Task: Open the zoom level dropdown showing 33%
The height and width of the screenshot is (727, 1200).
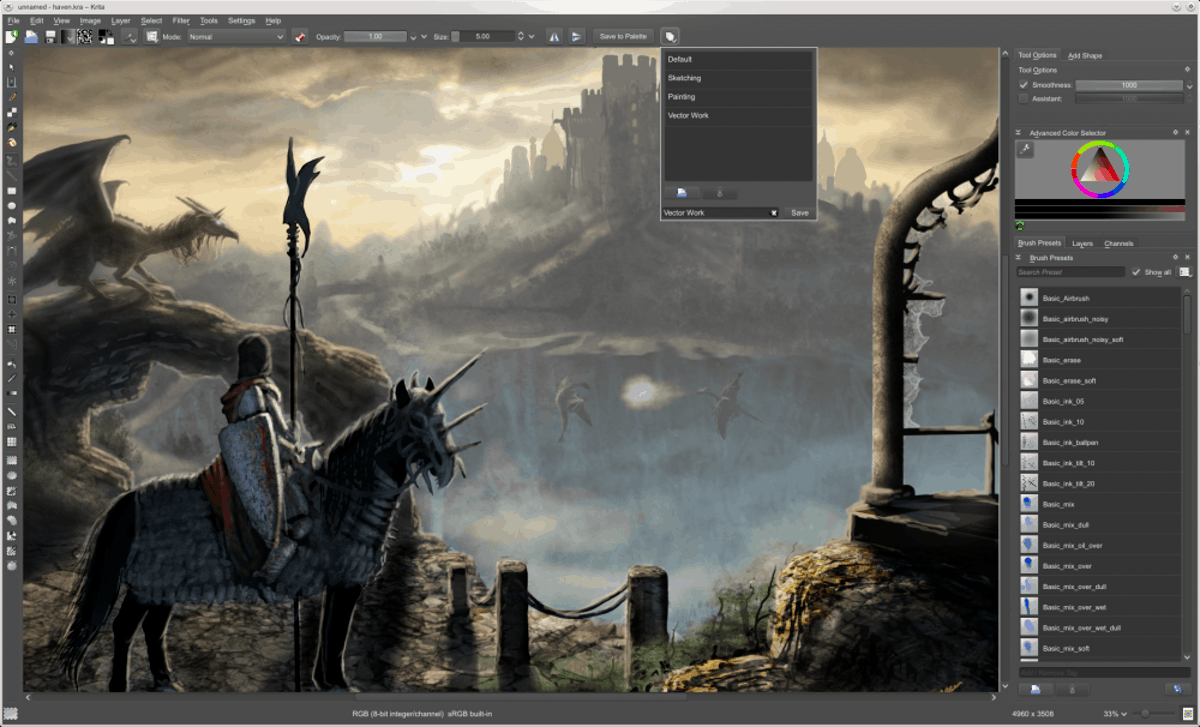Action: (1113, 712)
